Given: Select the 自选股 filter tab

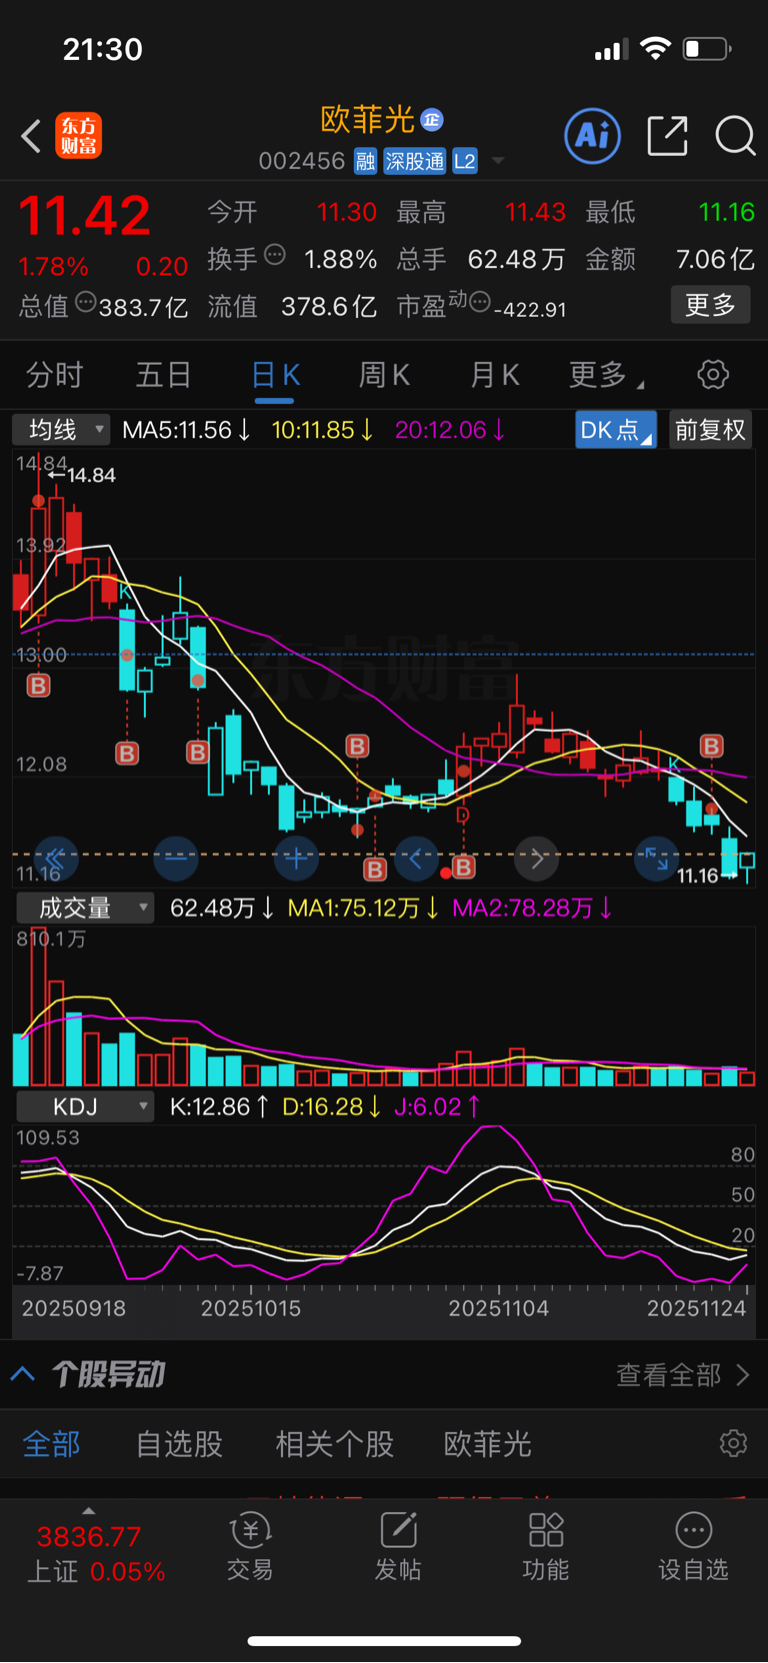Looking at the screenshot, I should pyautogui.click(x=179, y=1444).
